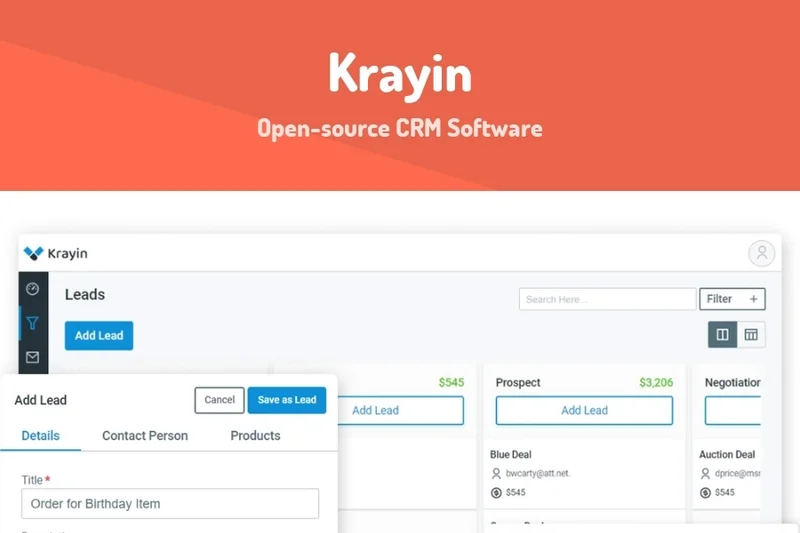Click the Leads page heading
The image size is (800, 533).
pos(85,295)
